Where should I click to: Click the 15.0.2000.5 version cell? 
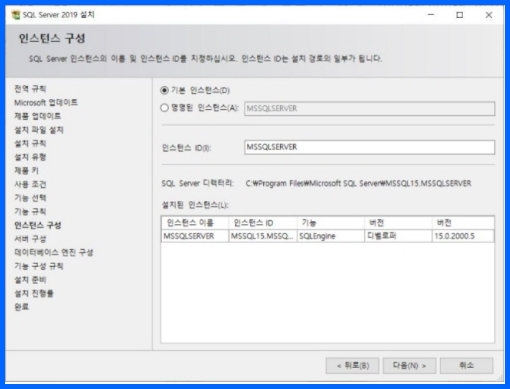[x=463, y=236]
